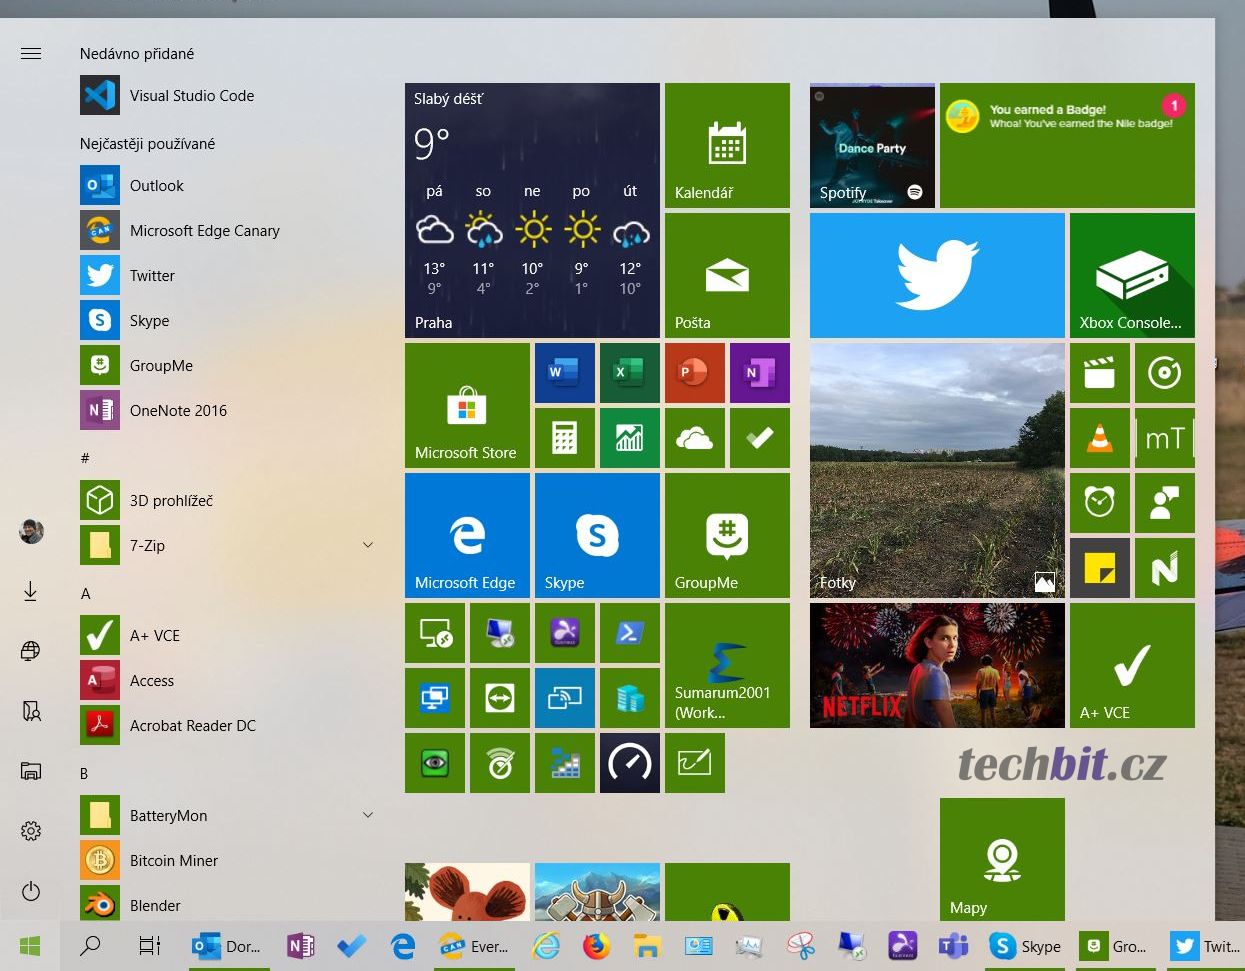The height and width of the screenshot is (971, 1245).
Task: Open Twitter in the most used list
Action: pyautogui.click(x=228, y=276)
